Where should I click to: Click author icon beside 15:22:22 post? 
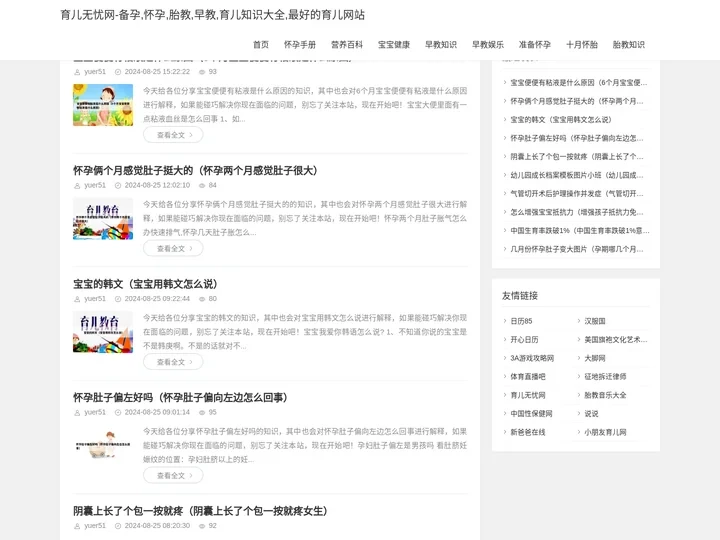[77, 72]
